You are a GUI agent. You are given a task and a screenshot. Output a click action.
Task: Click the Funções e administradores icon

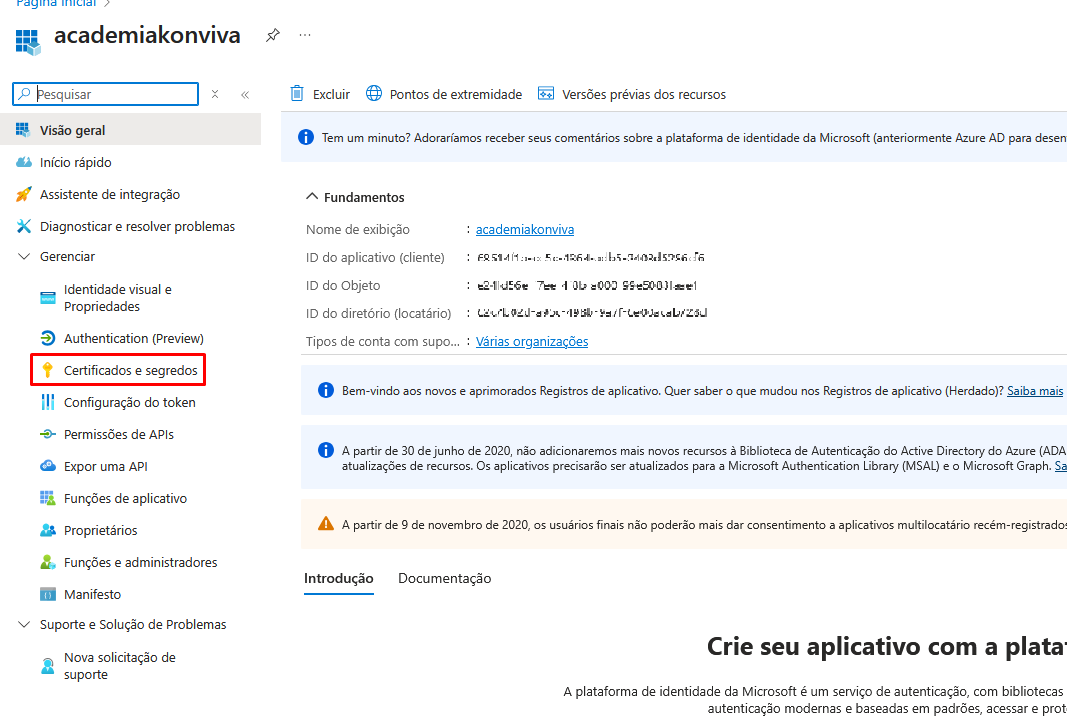click(48, 562)
